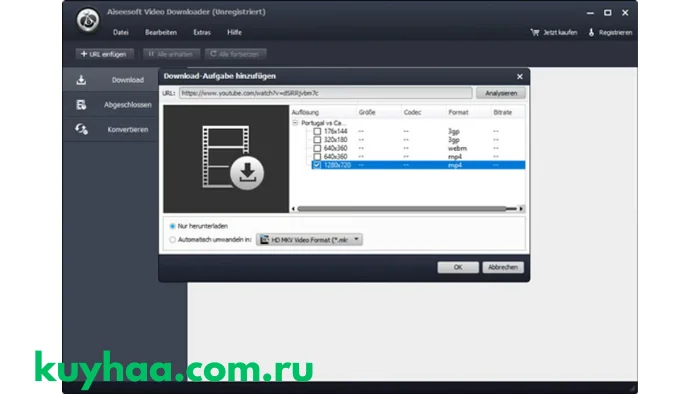Viewport: 700px width, 394px height.
Task: Click the Aiseesoft app logo icon
Action: pyautogui.click(x=88, y=20)
